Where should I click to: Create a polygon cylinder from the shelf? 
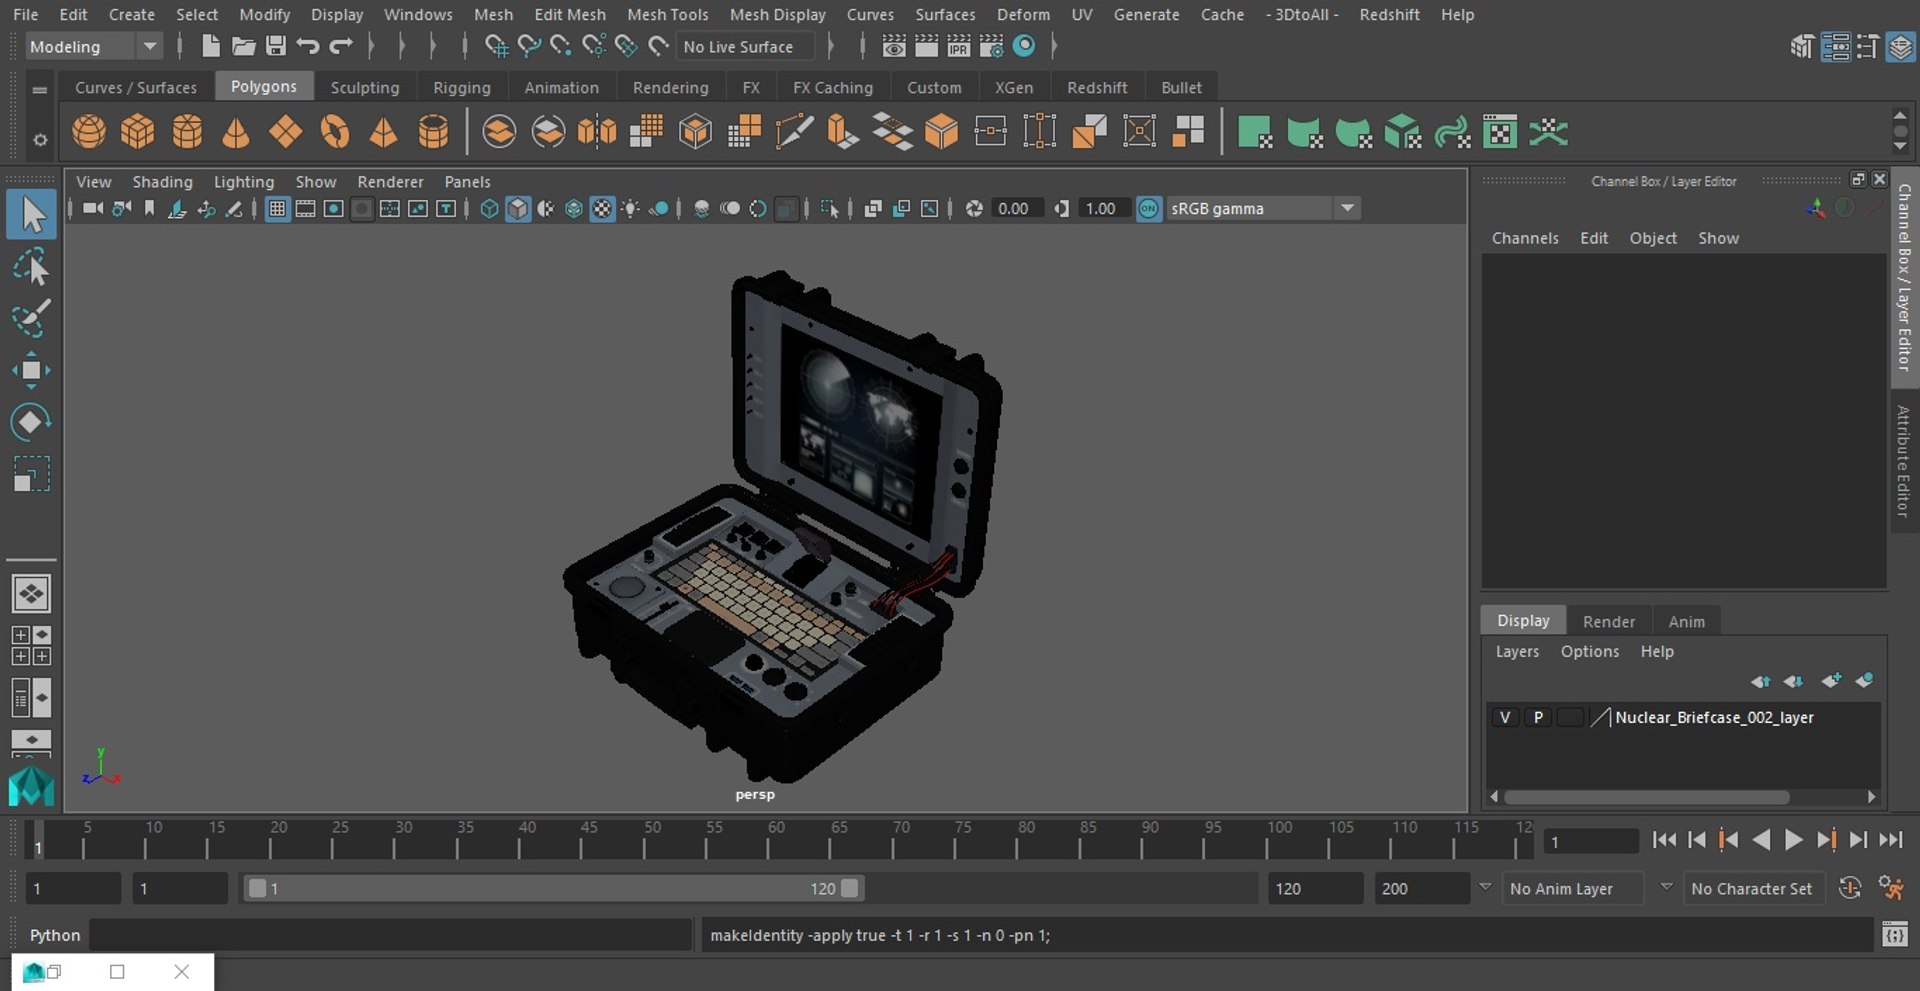coord(187,132)
